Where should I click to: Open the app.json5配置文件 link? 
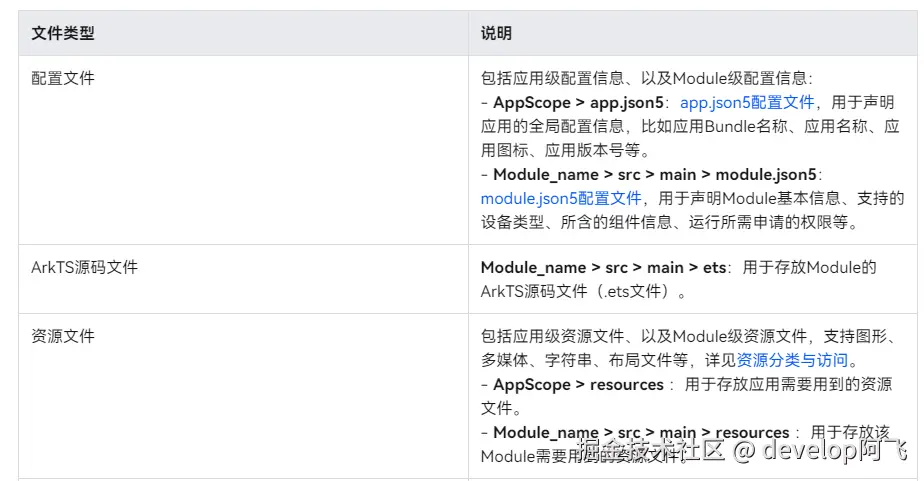click(747, 102)
